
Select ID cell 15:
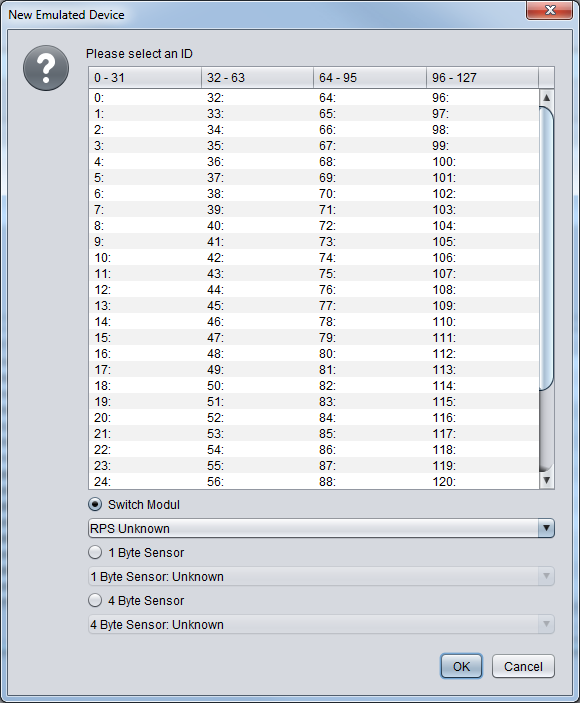point(145,338)
